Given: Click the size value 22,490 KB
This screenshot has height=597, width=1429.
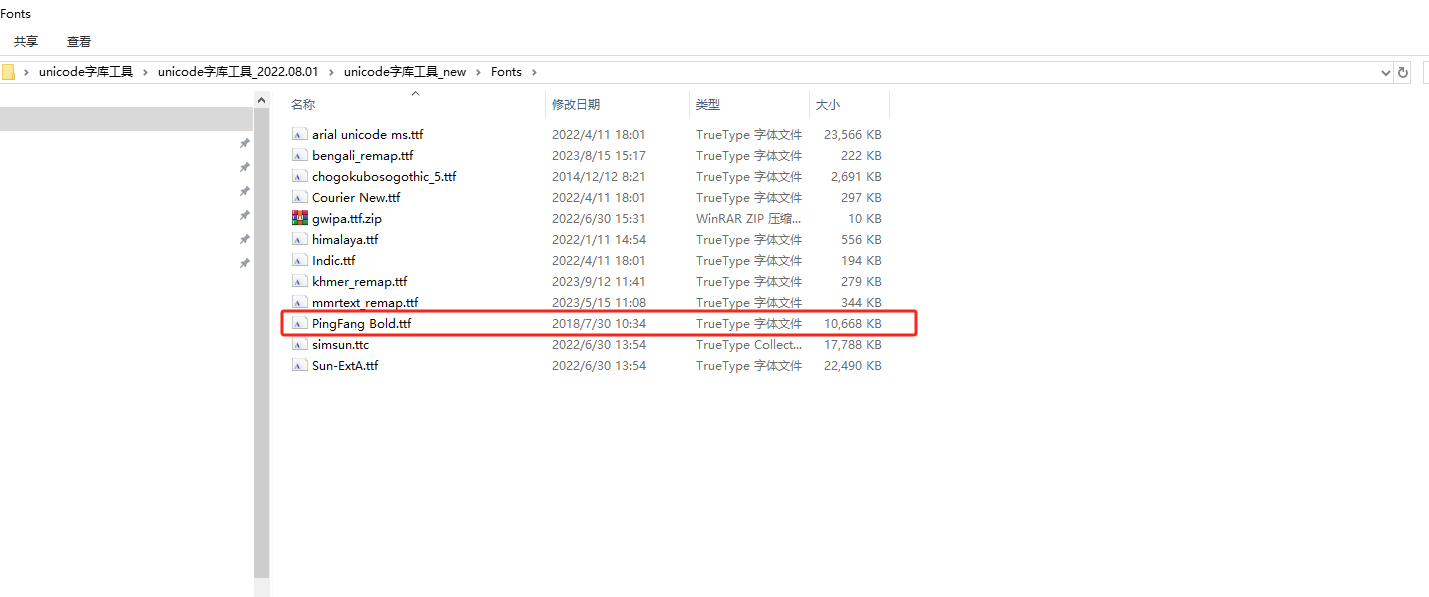Looking at the screenshot, I should click(853, 365).
